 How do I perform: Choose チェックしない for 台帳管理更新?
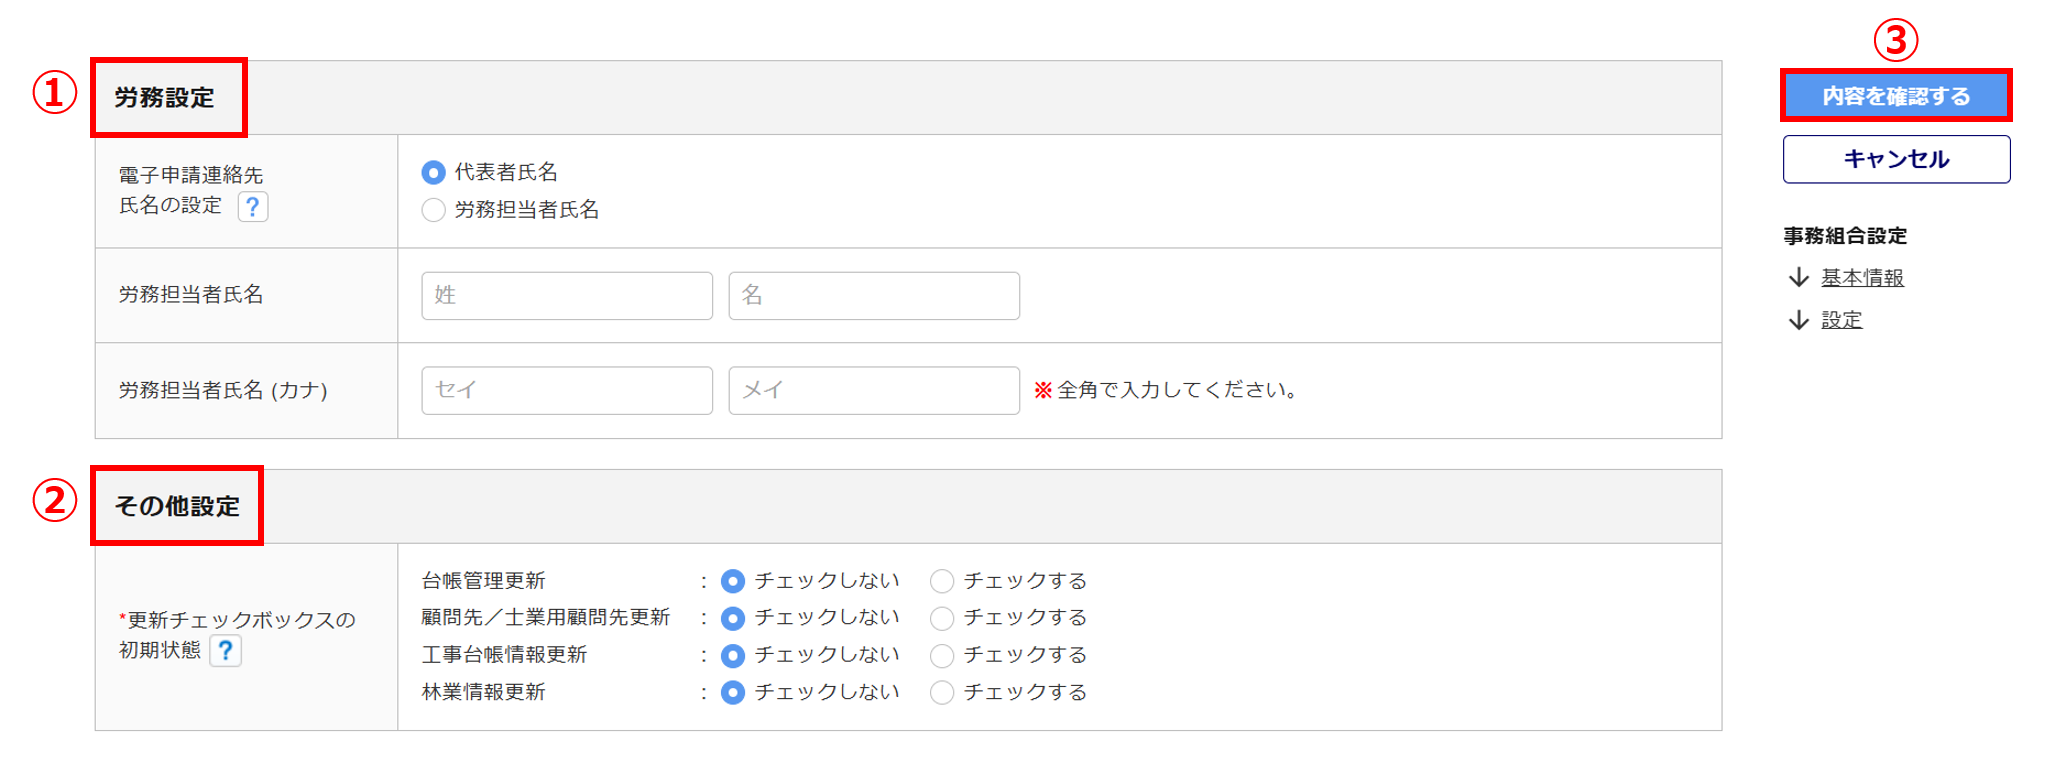[733, 581]
